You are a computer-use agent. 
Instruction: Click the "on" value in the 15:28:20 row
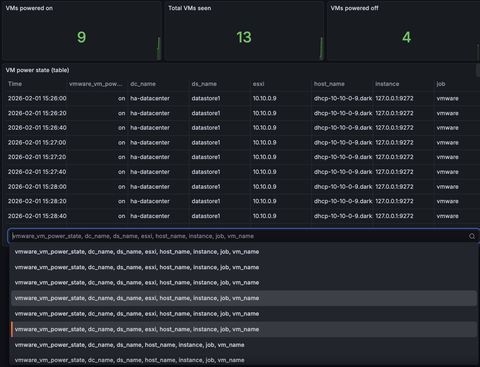click(122, 201)
